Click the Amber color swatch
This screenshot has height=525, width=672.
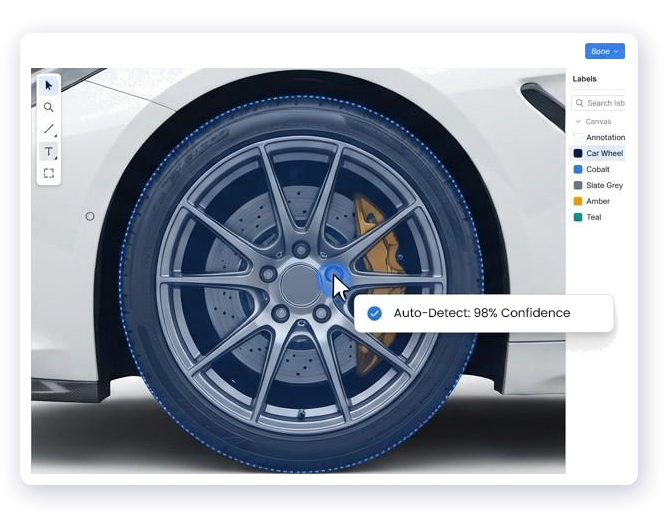[x=578, y=201]
